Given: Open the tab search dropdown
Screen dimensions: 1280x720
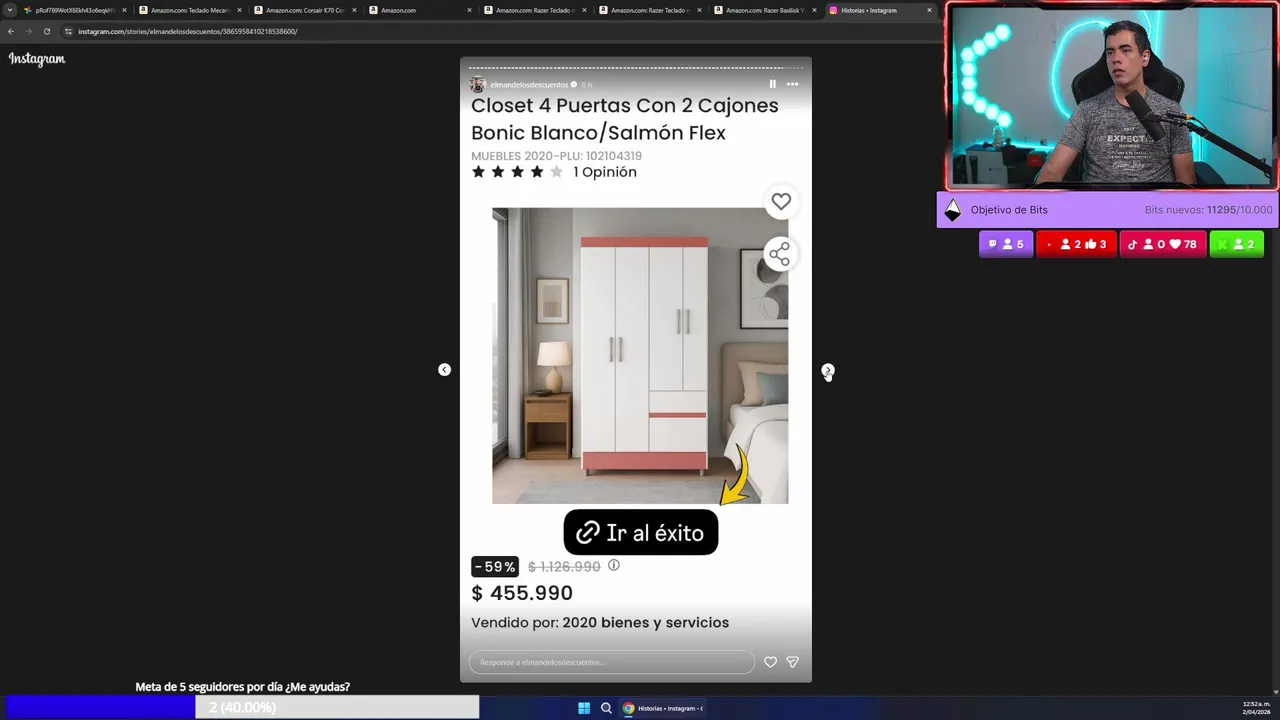Looking at the screenshot, I should tap(10, 10).
